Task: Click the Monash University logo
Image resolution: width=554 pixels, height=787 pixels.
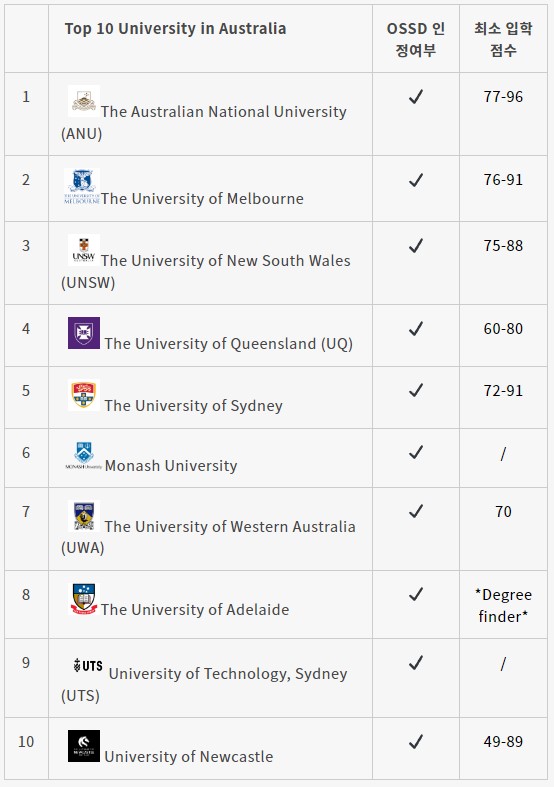Action: 84,456
